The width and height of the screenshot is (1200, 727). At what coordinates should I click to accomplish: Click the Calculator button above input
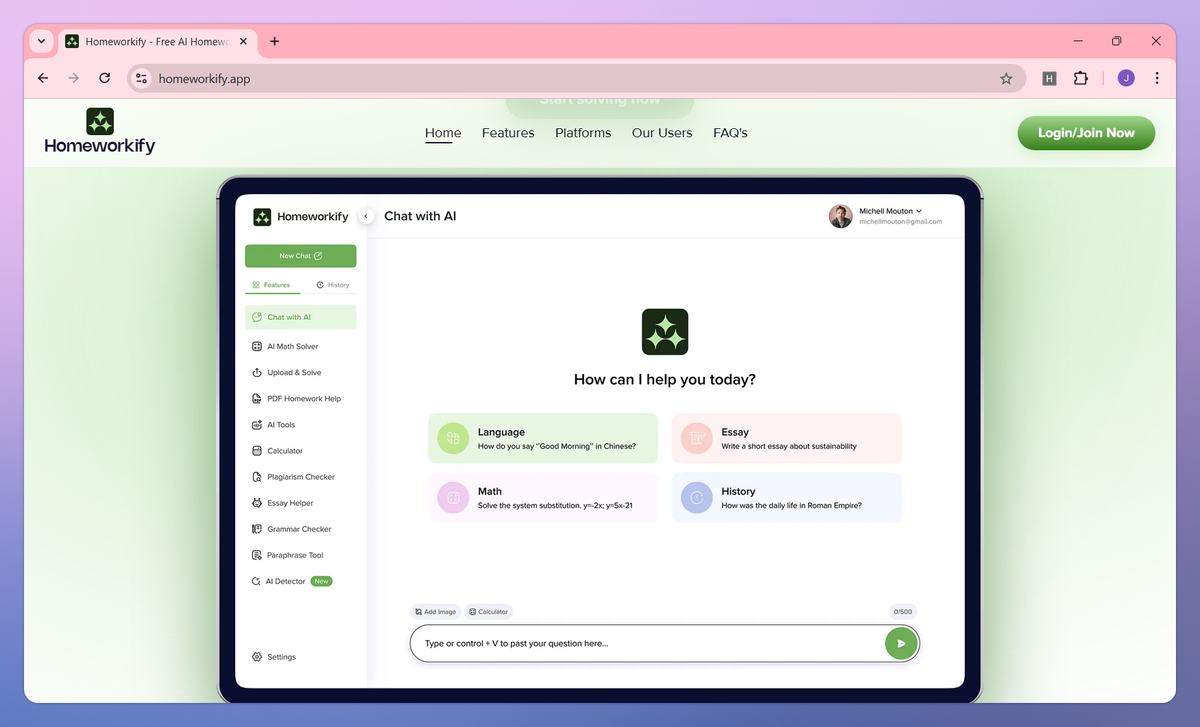tap(488, 611)
